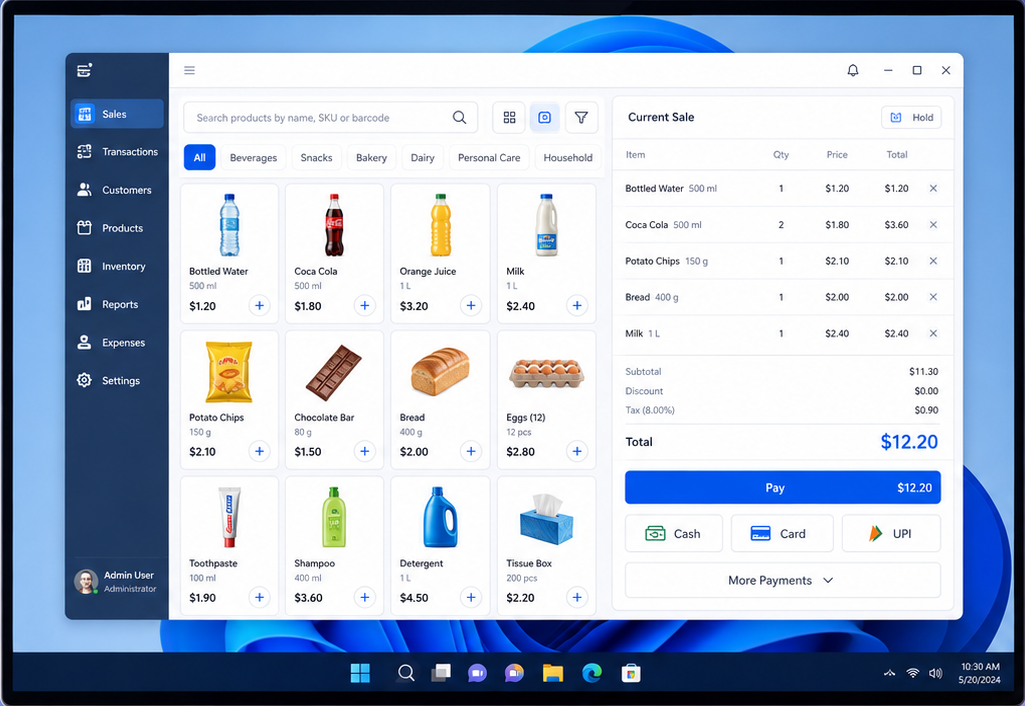
Task: Click the taskbar volume icon
Action: click(x=935, y=673)
